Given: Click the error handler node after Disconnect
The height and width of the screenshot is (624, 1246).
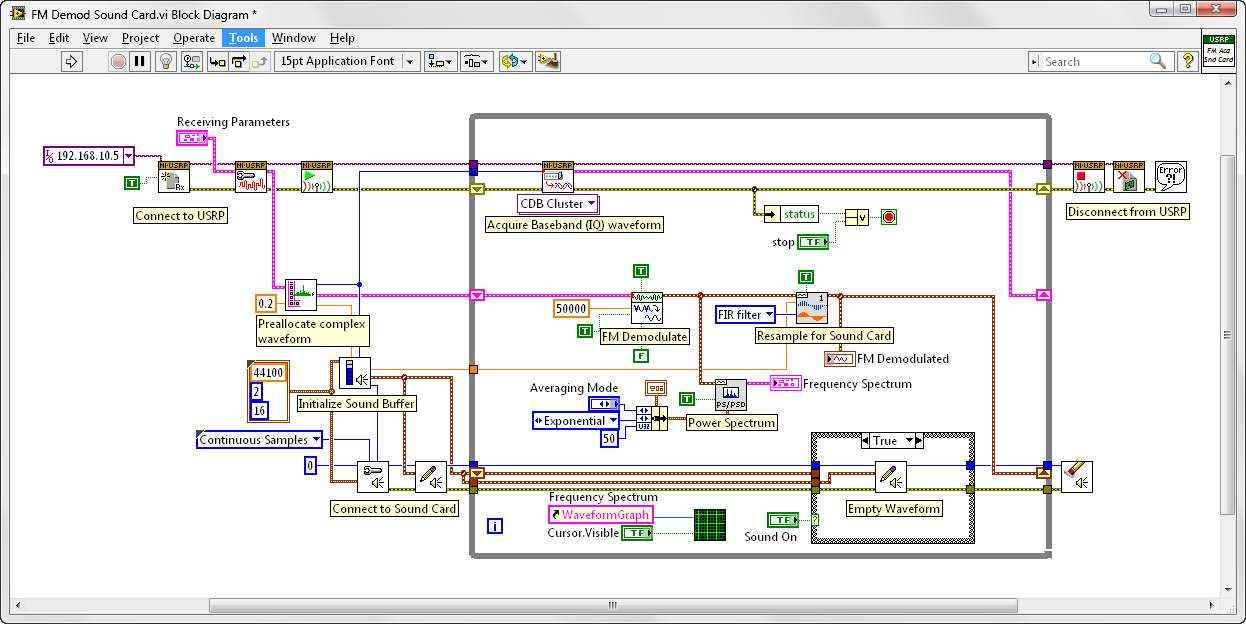Looking at the screenshot, I should pyautogui.click(x=1170, y=177).
